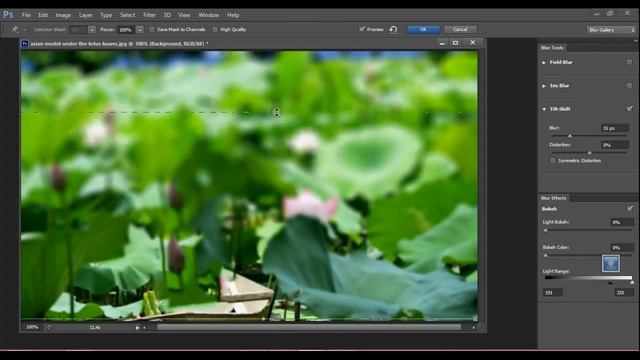
Task: Open the View menu
Action: (x=184, y=15)
